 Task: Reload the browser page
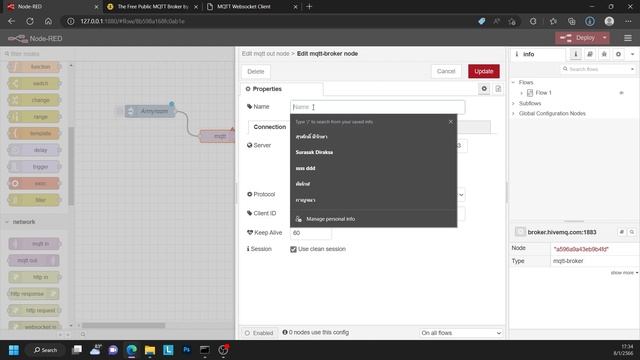point(30,21)
